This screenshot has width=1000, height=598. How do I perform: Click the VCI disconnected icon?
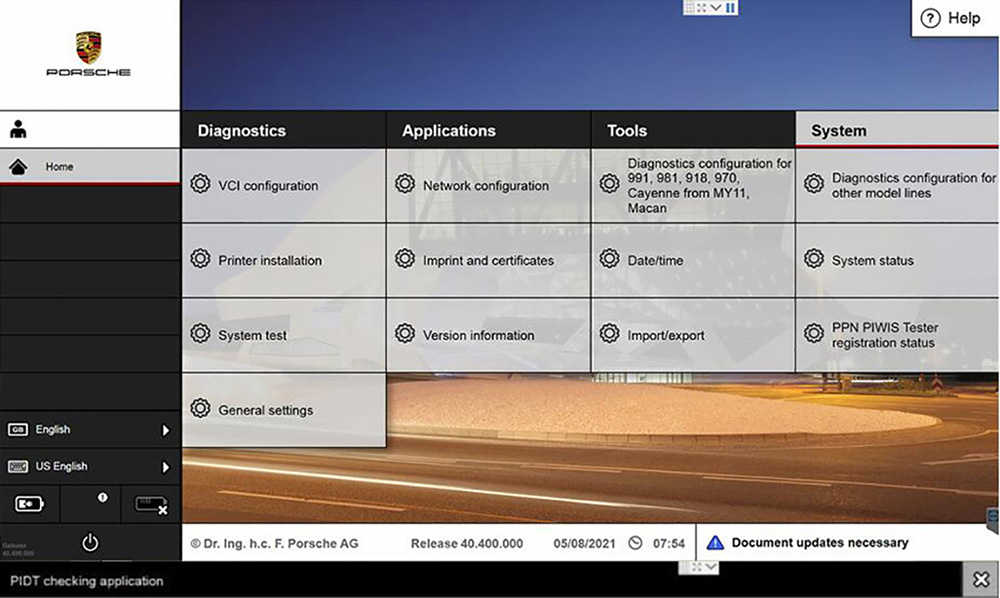point(151,506)
